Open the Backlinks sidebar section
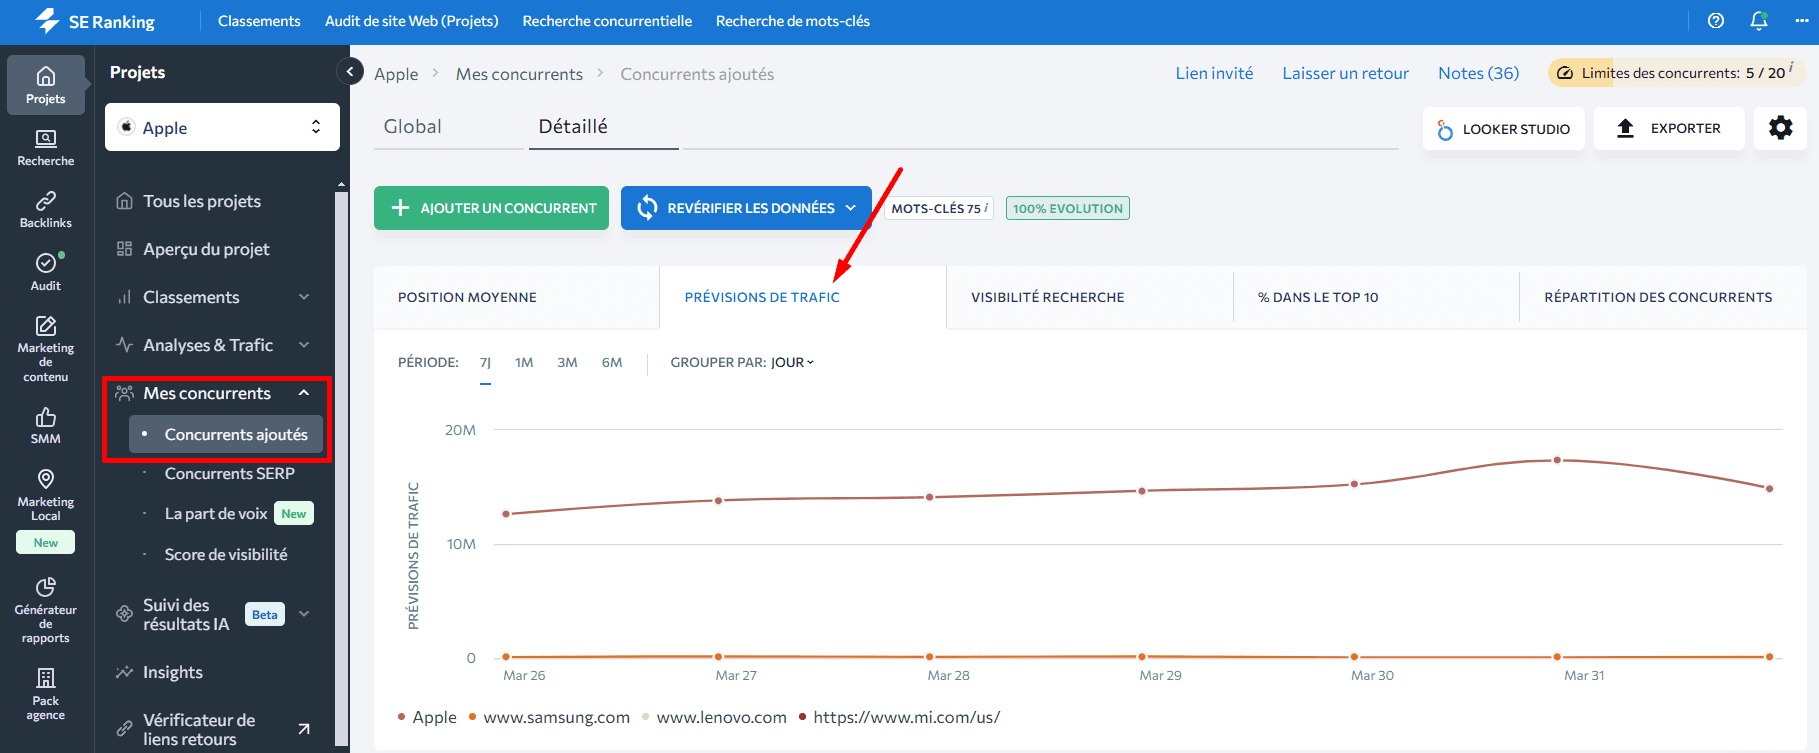The image size is (1819, 753). click(46, 210)
